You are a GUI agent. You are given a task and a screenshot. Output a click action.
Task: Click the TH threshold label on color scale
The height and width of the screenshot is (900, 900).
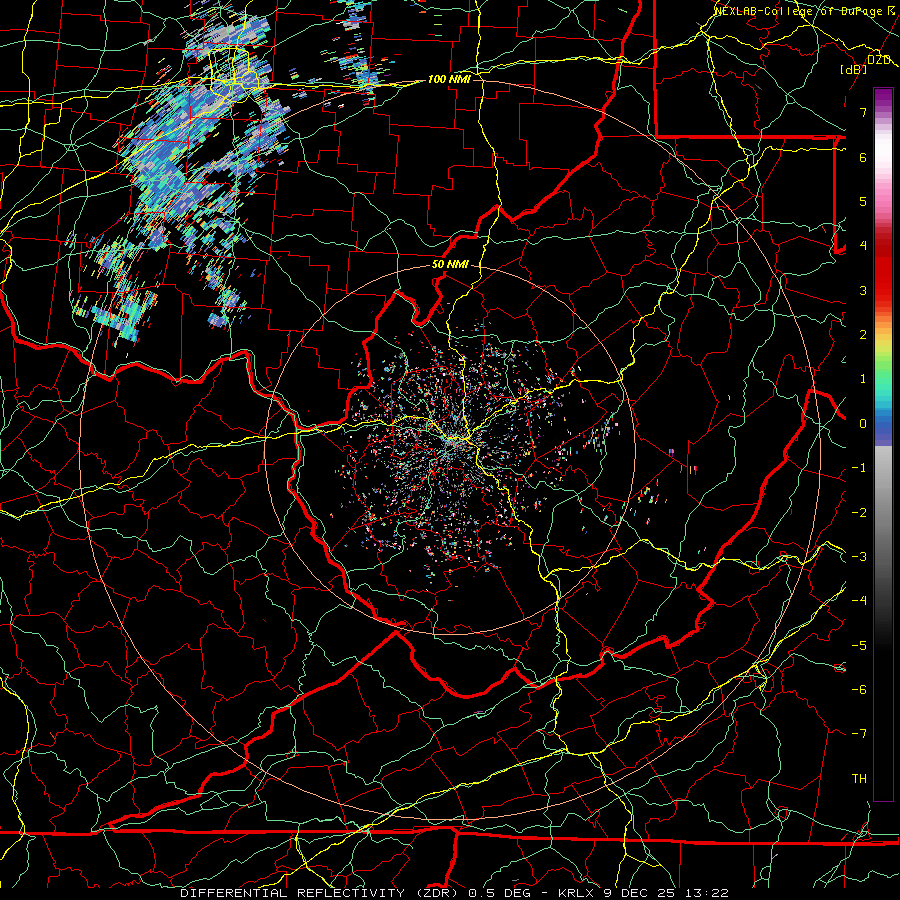859,779
